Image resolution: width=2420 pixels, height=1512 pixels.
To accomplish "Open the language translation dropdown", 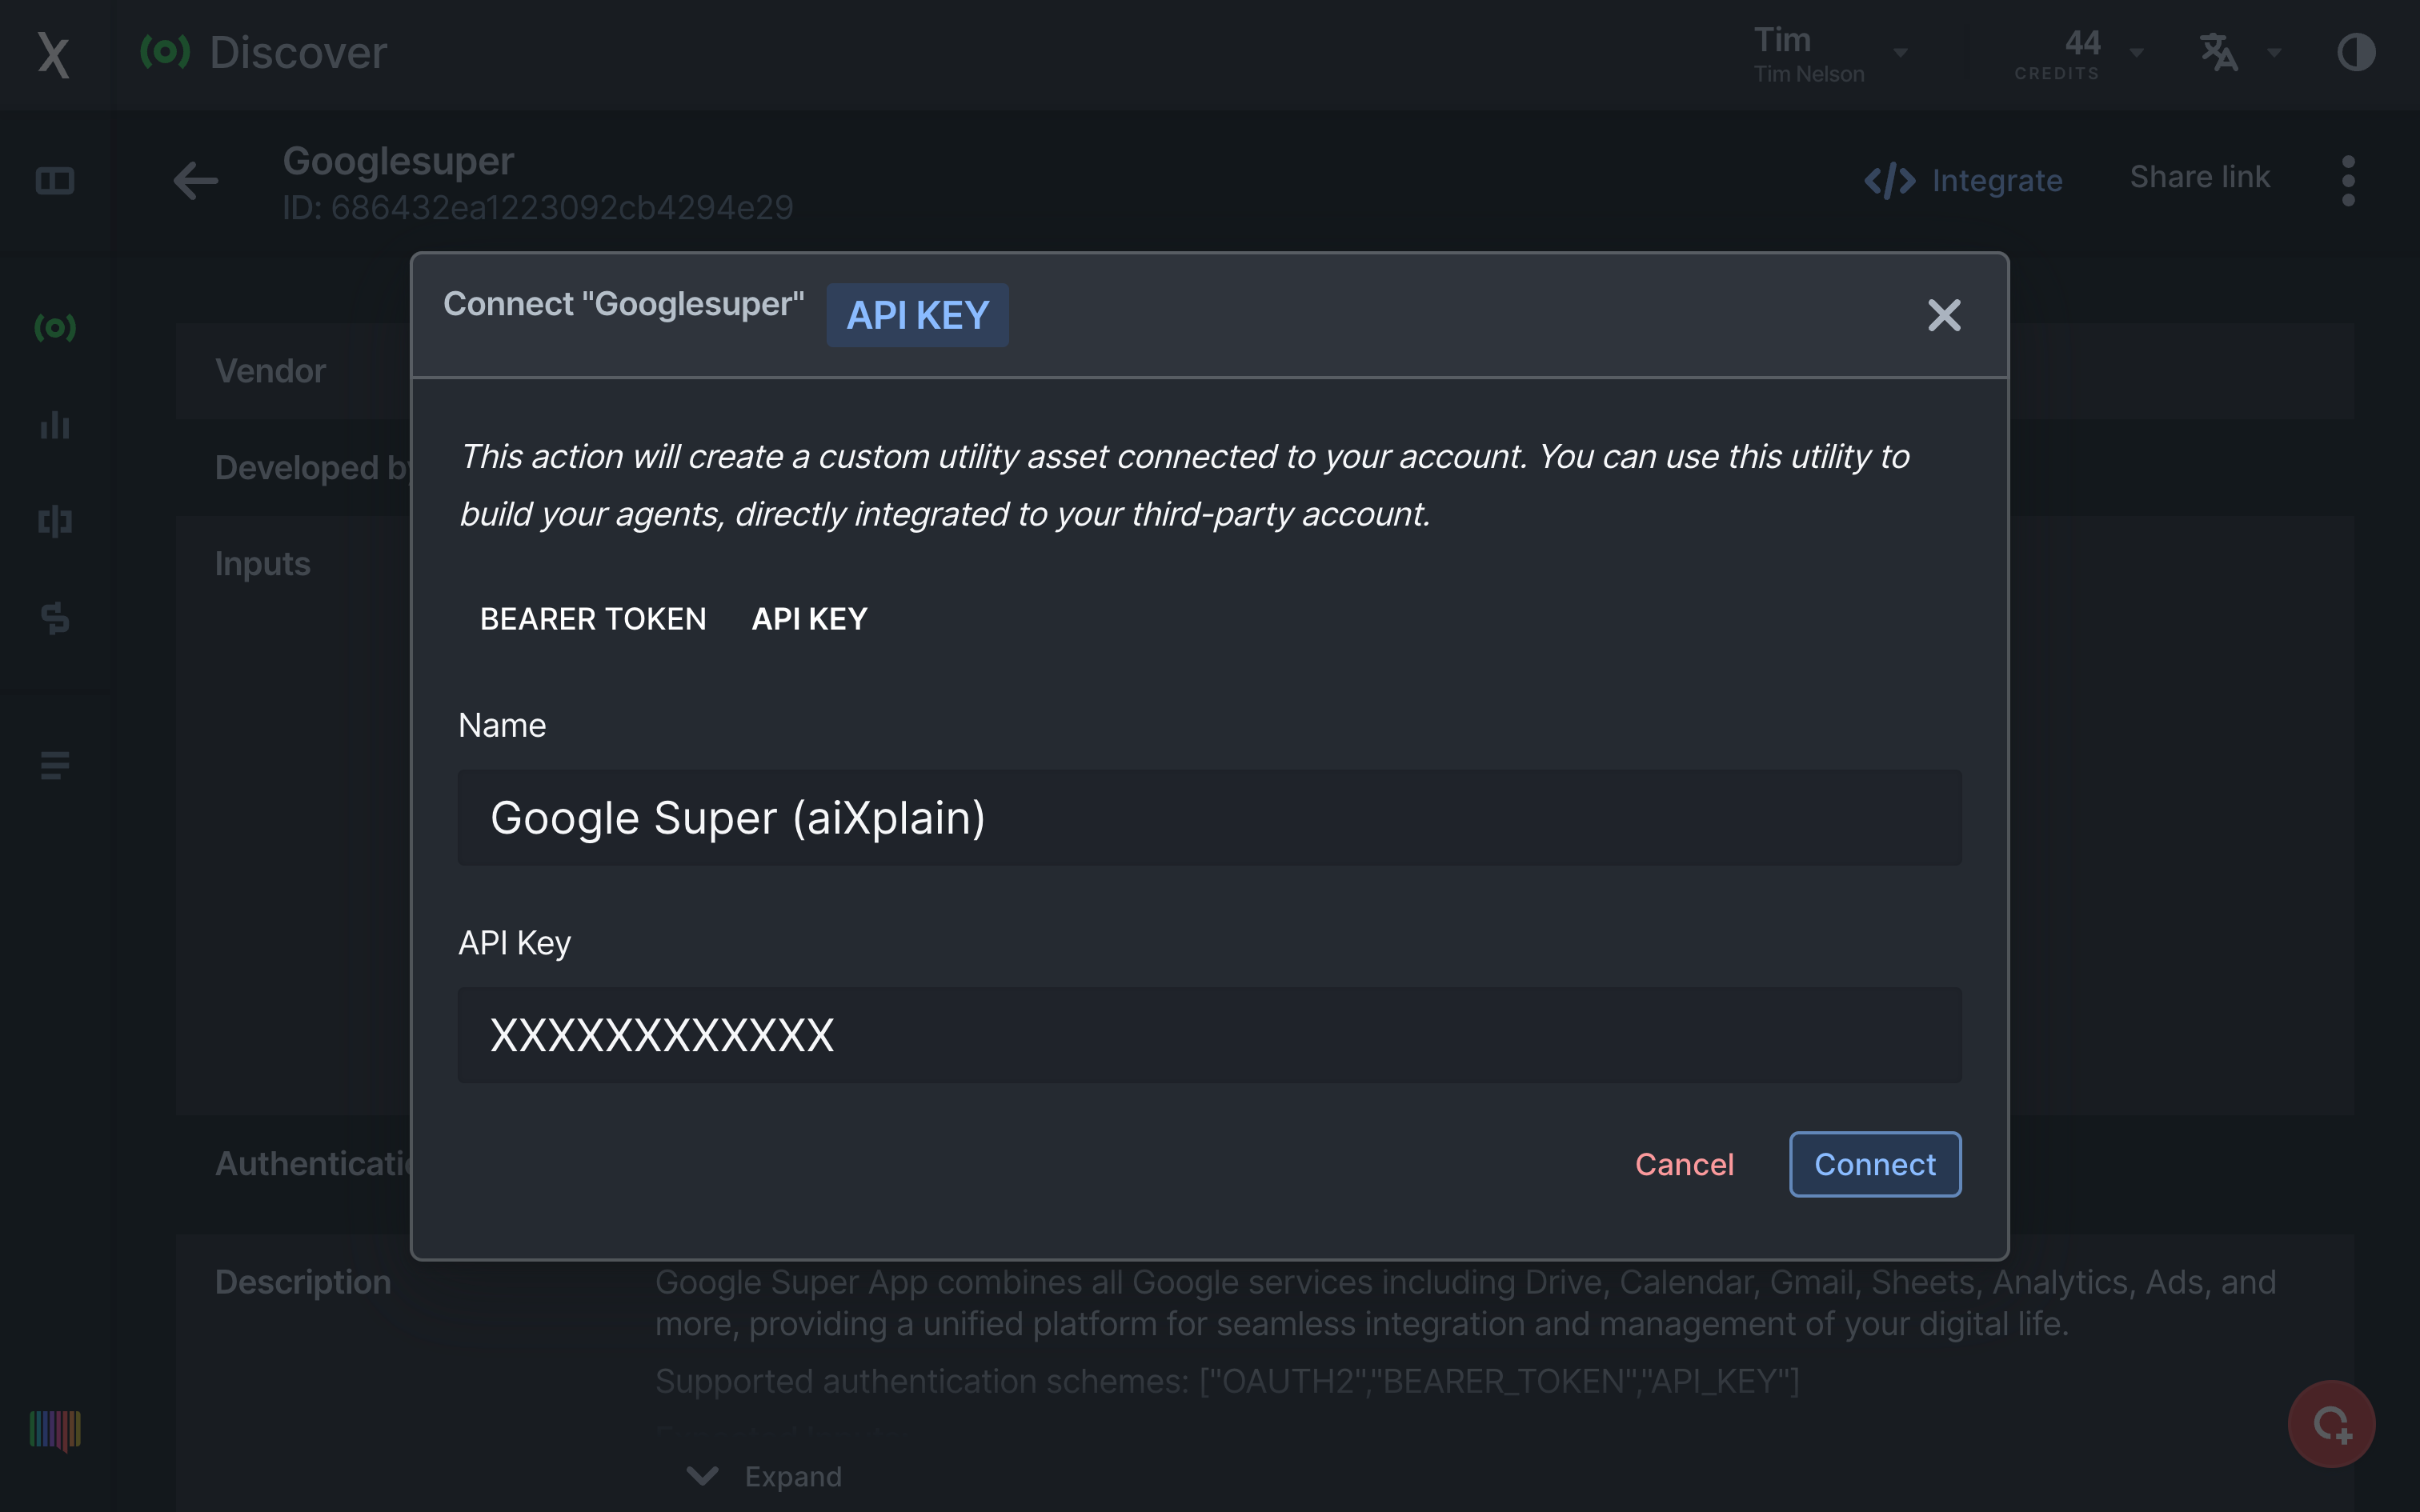I will pos(2238,52).
